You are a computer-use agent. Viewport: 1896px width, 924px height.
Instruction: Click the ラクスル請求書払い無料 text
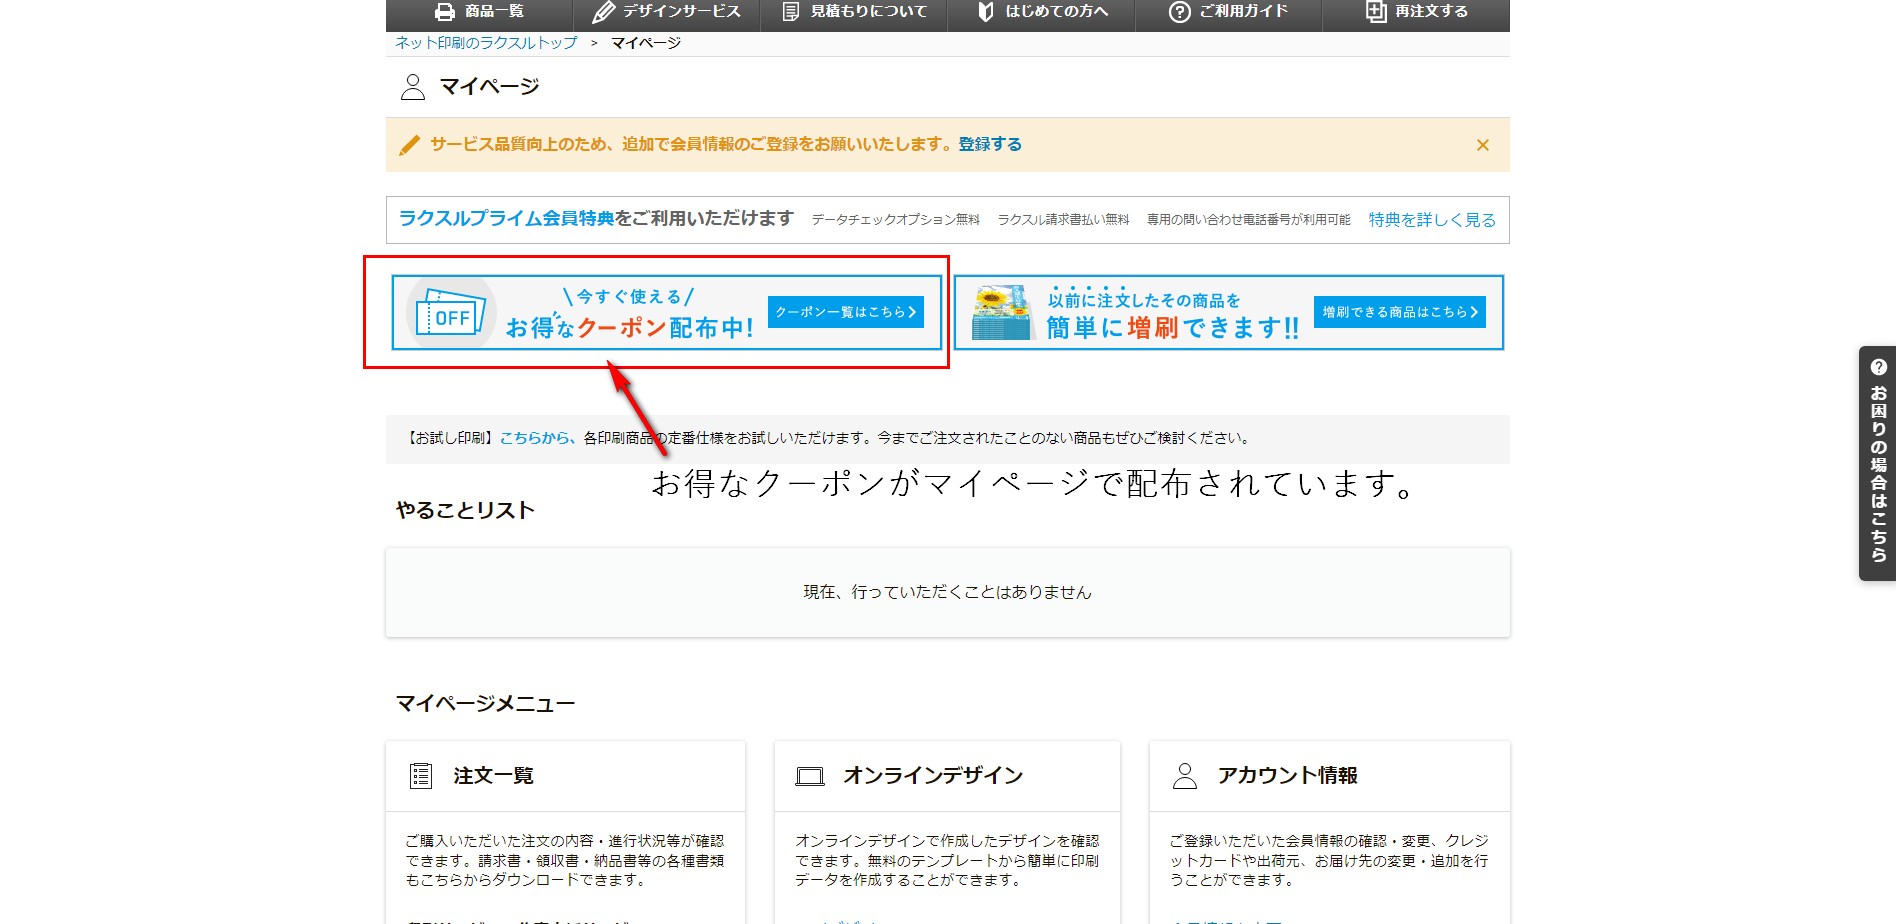(1063, 220)
